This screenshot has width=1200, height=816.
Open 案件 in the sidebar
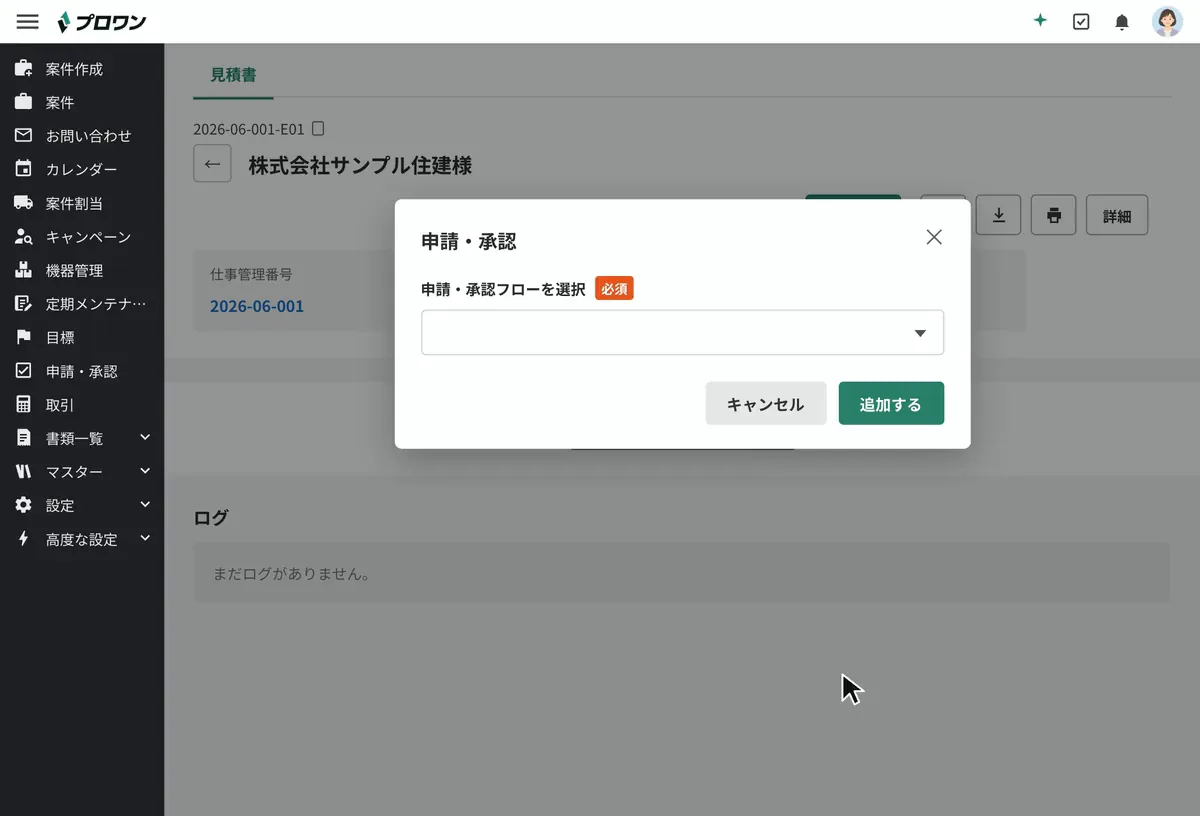pos(60,102)
